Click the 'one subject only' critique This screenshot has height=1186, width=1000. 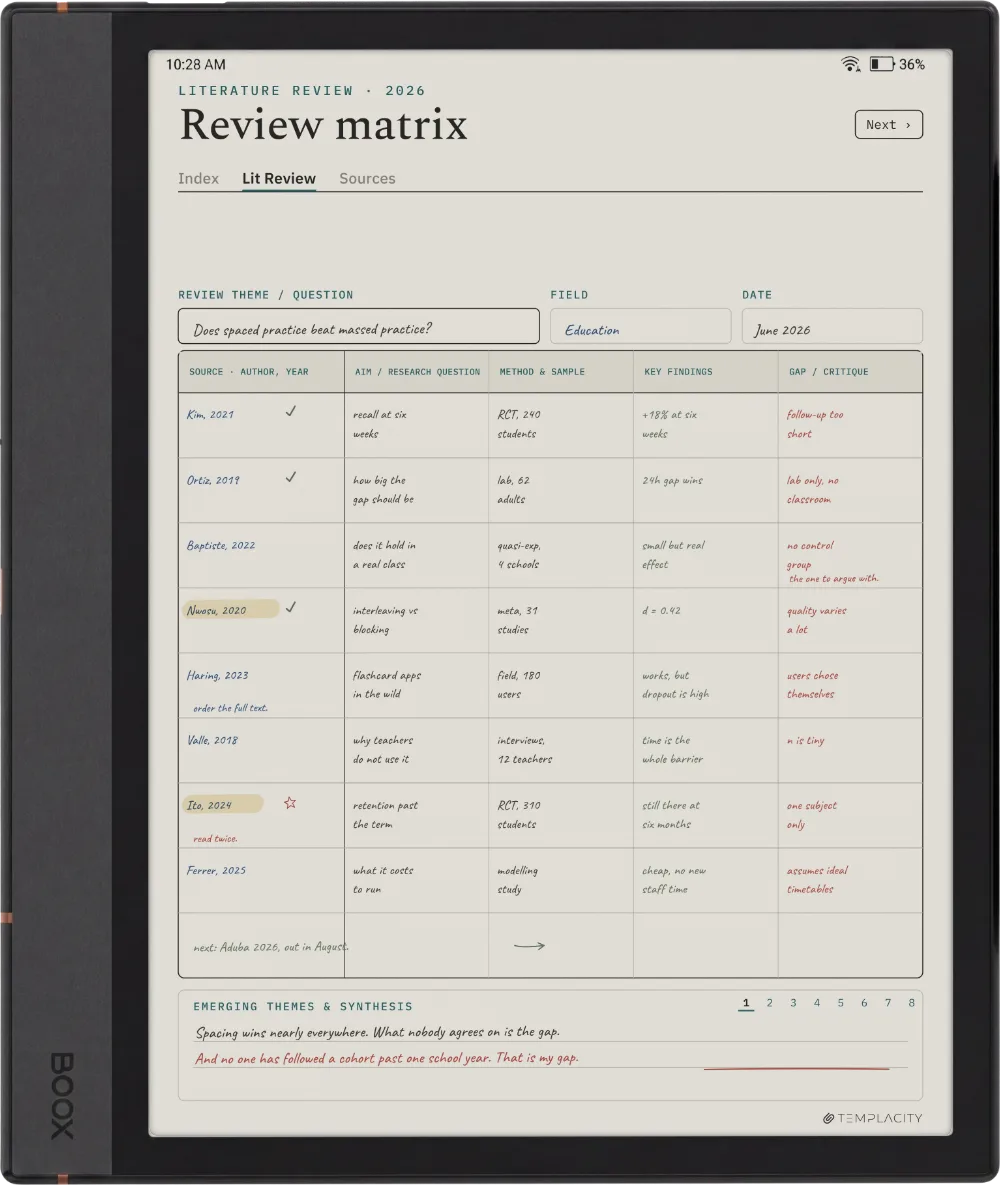click(x=812, y=815)
